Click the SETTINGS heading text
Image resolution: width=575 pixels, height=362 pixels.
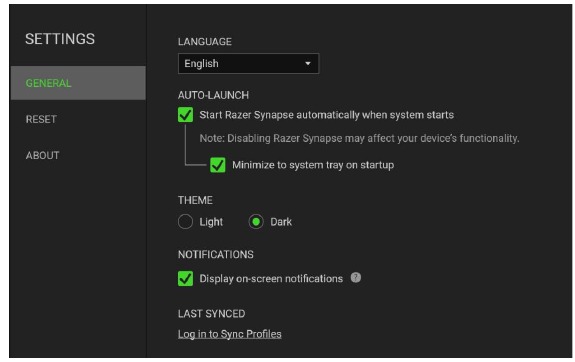pyautogui.click(x=60, y=39)
